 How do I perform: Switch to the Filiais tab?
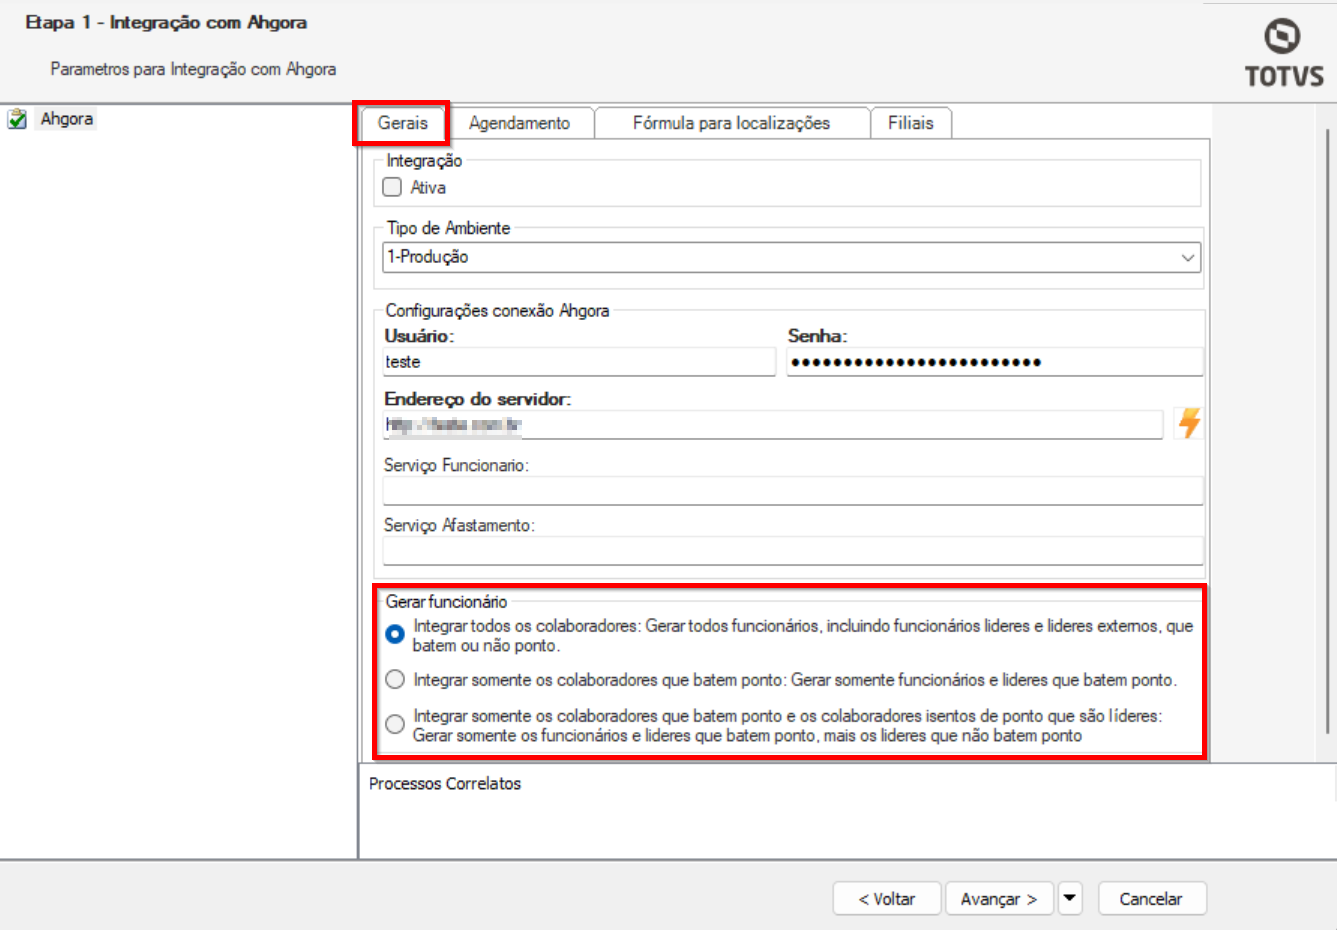pyautogui.click(x=910, y=123)
